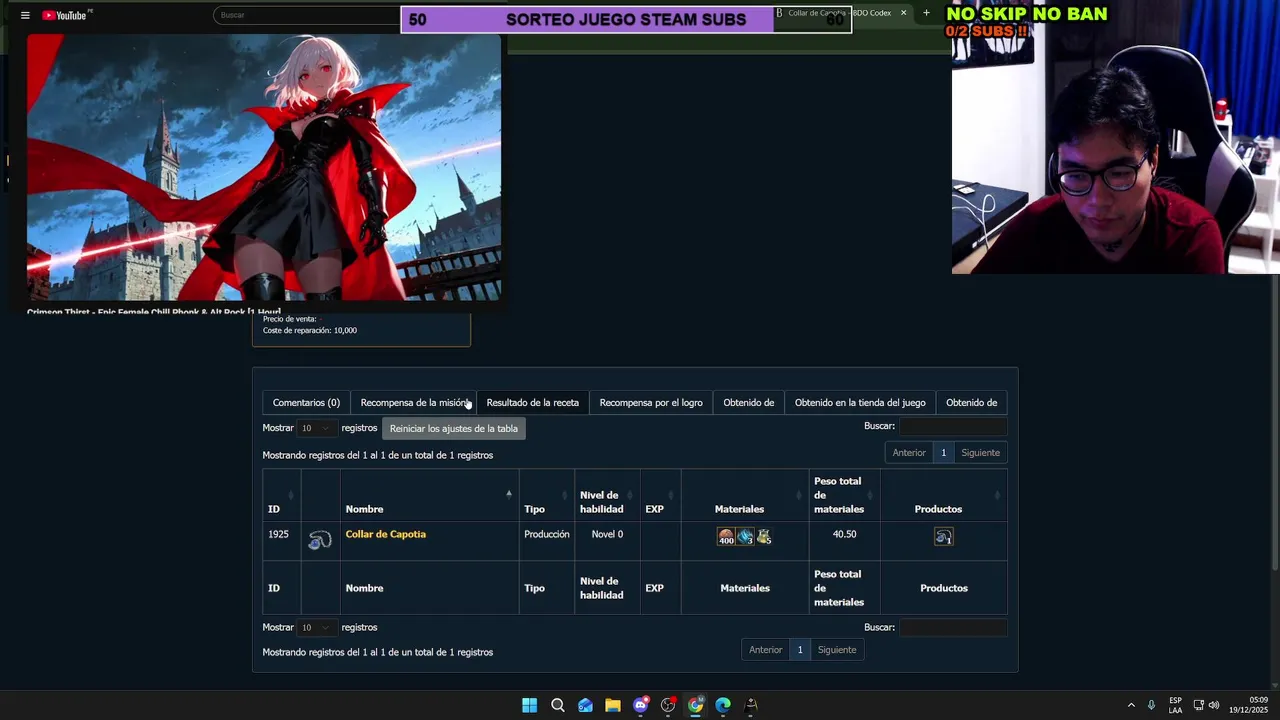Open the dark game launcher taskbar icon
The width and height of the screenshot is (1280, 720).
point(751,705)
